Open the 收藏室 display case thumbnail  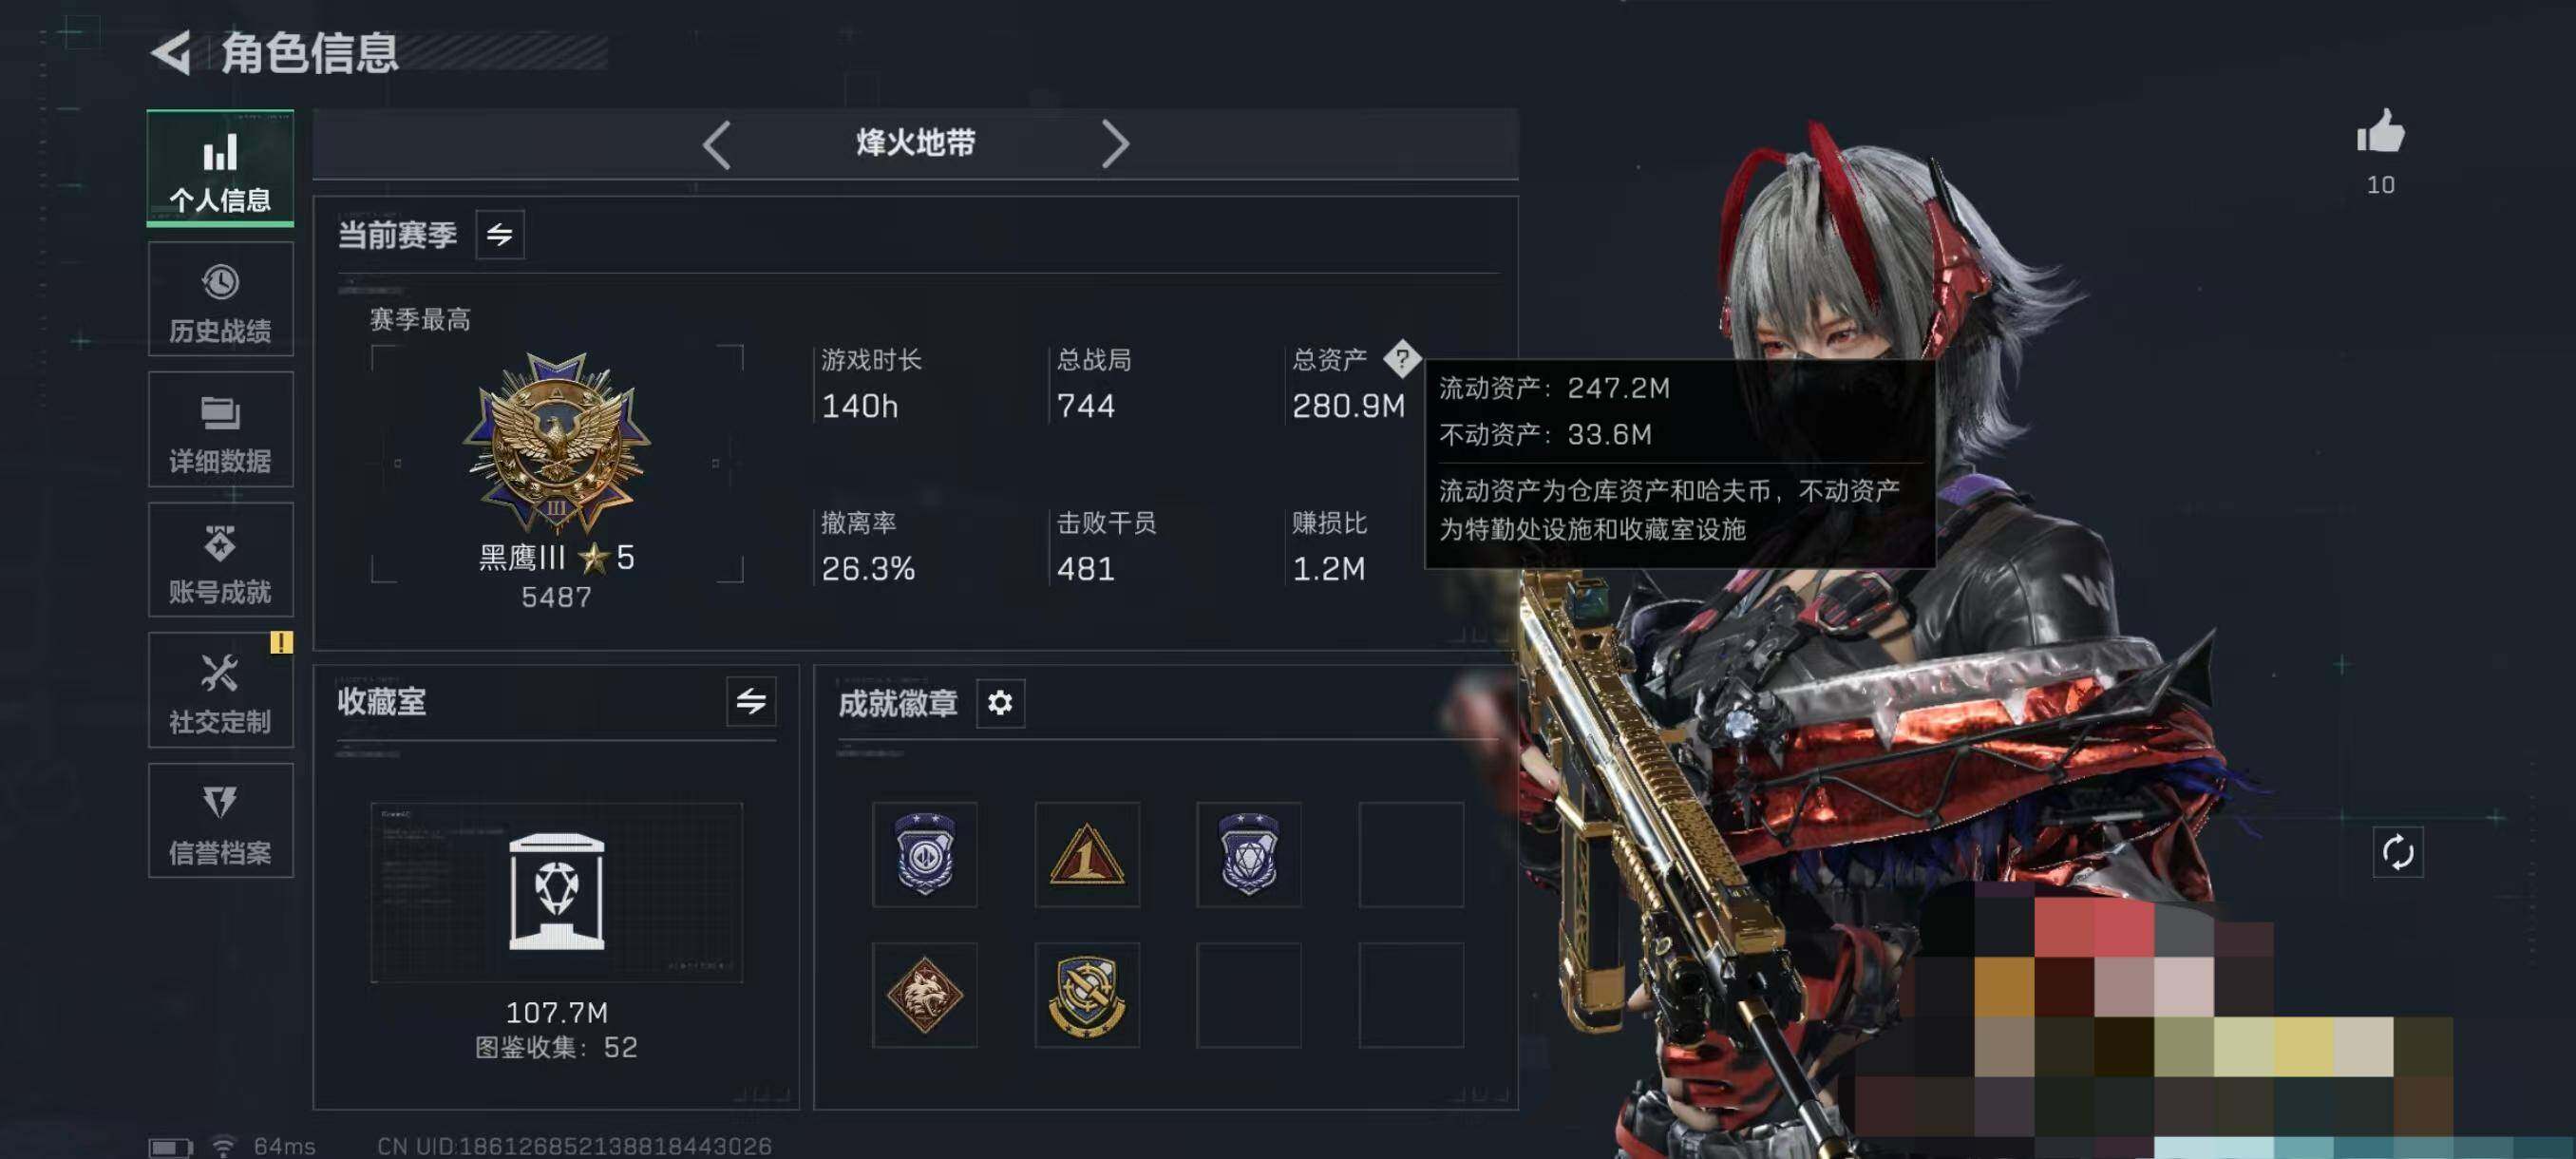click(x=556, y=892)
